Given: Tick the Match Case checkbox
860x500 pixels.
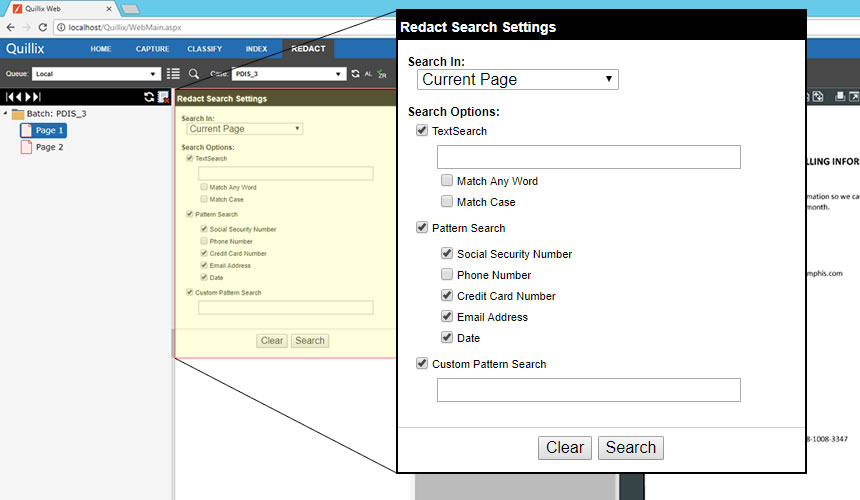Looking at the screenshot, I should [x=447, y=202].
